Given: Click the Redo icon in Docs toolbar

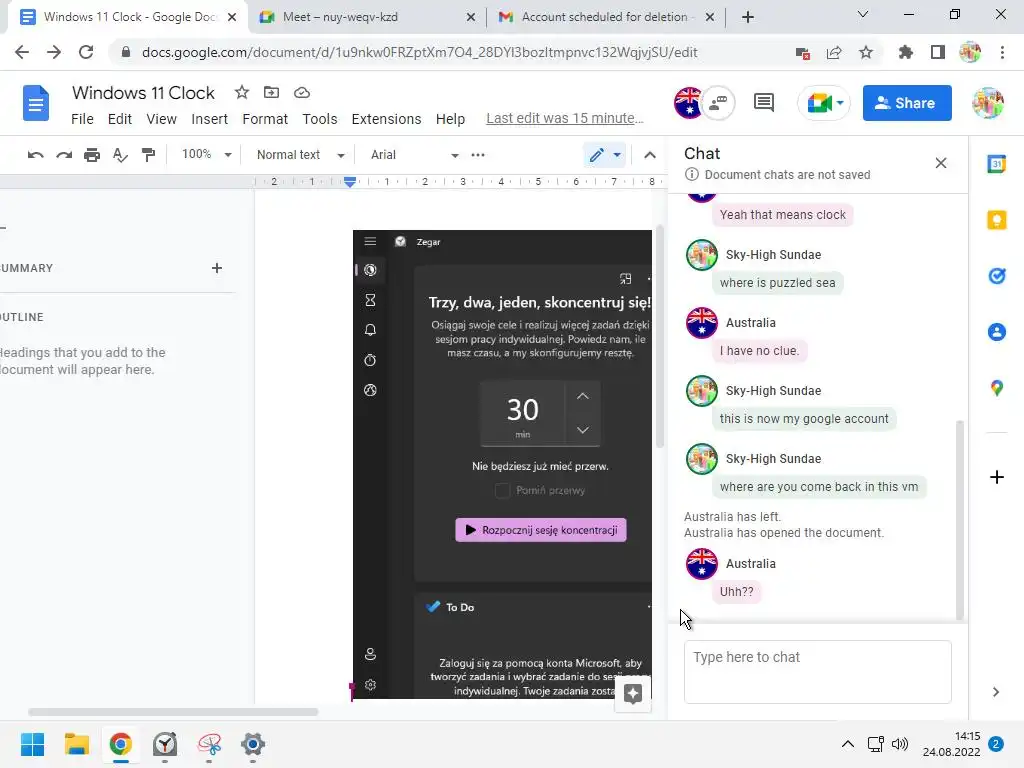Looking at the screenshot, I should click(x=63, y=155).
